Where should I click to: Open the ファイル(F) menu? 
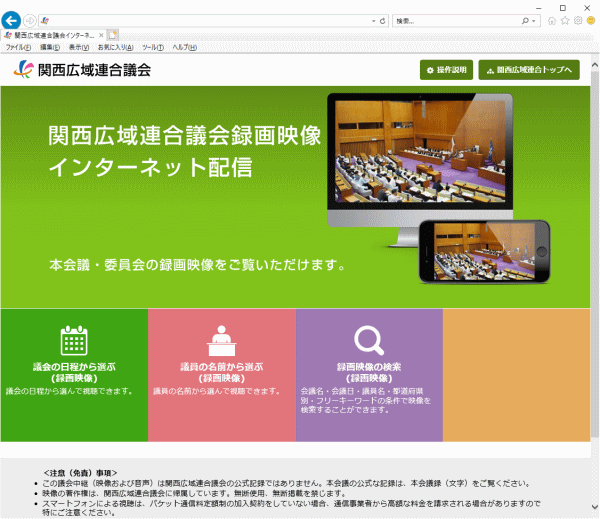18,47
